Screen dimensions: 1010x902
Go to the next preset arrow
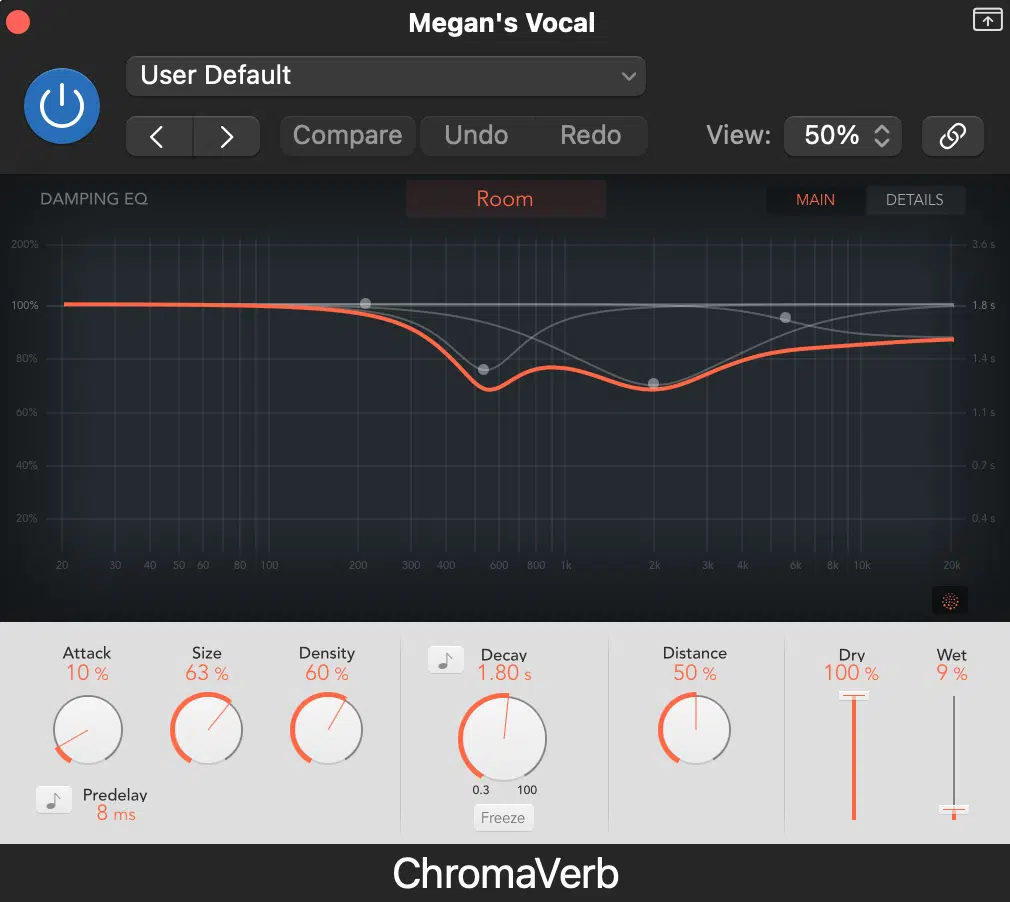click(x=227, y=137)
